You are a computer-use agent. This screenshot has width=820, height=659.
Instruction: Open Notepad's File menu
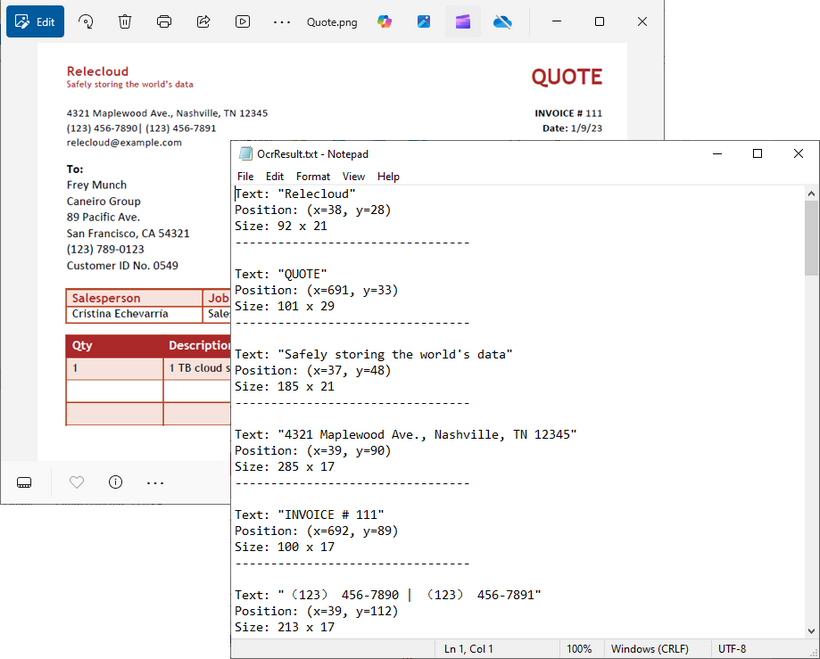point(245,177)
